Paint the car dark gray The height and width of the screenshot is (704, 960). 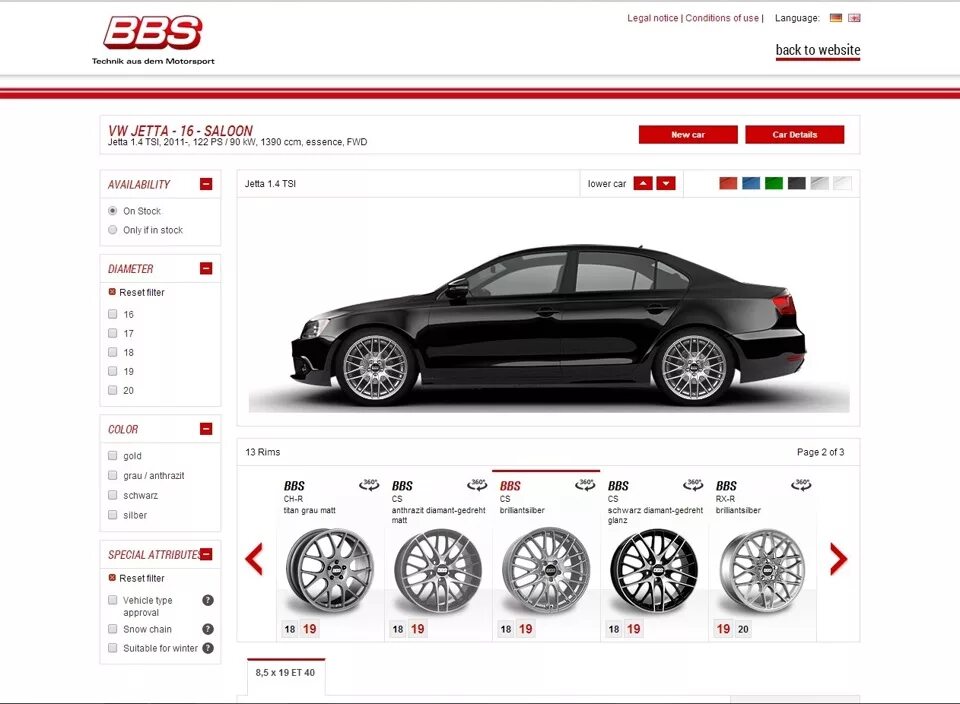[797, 183]
